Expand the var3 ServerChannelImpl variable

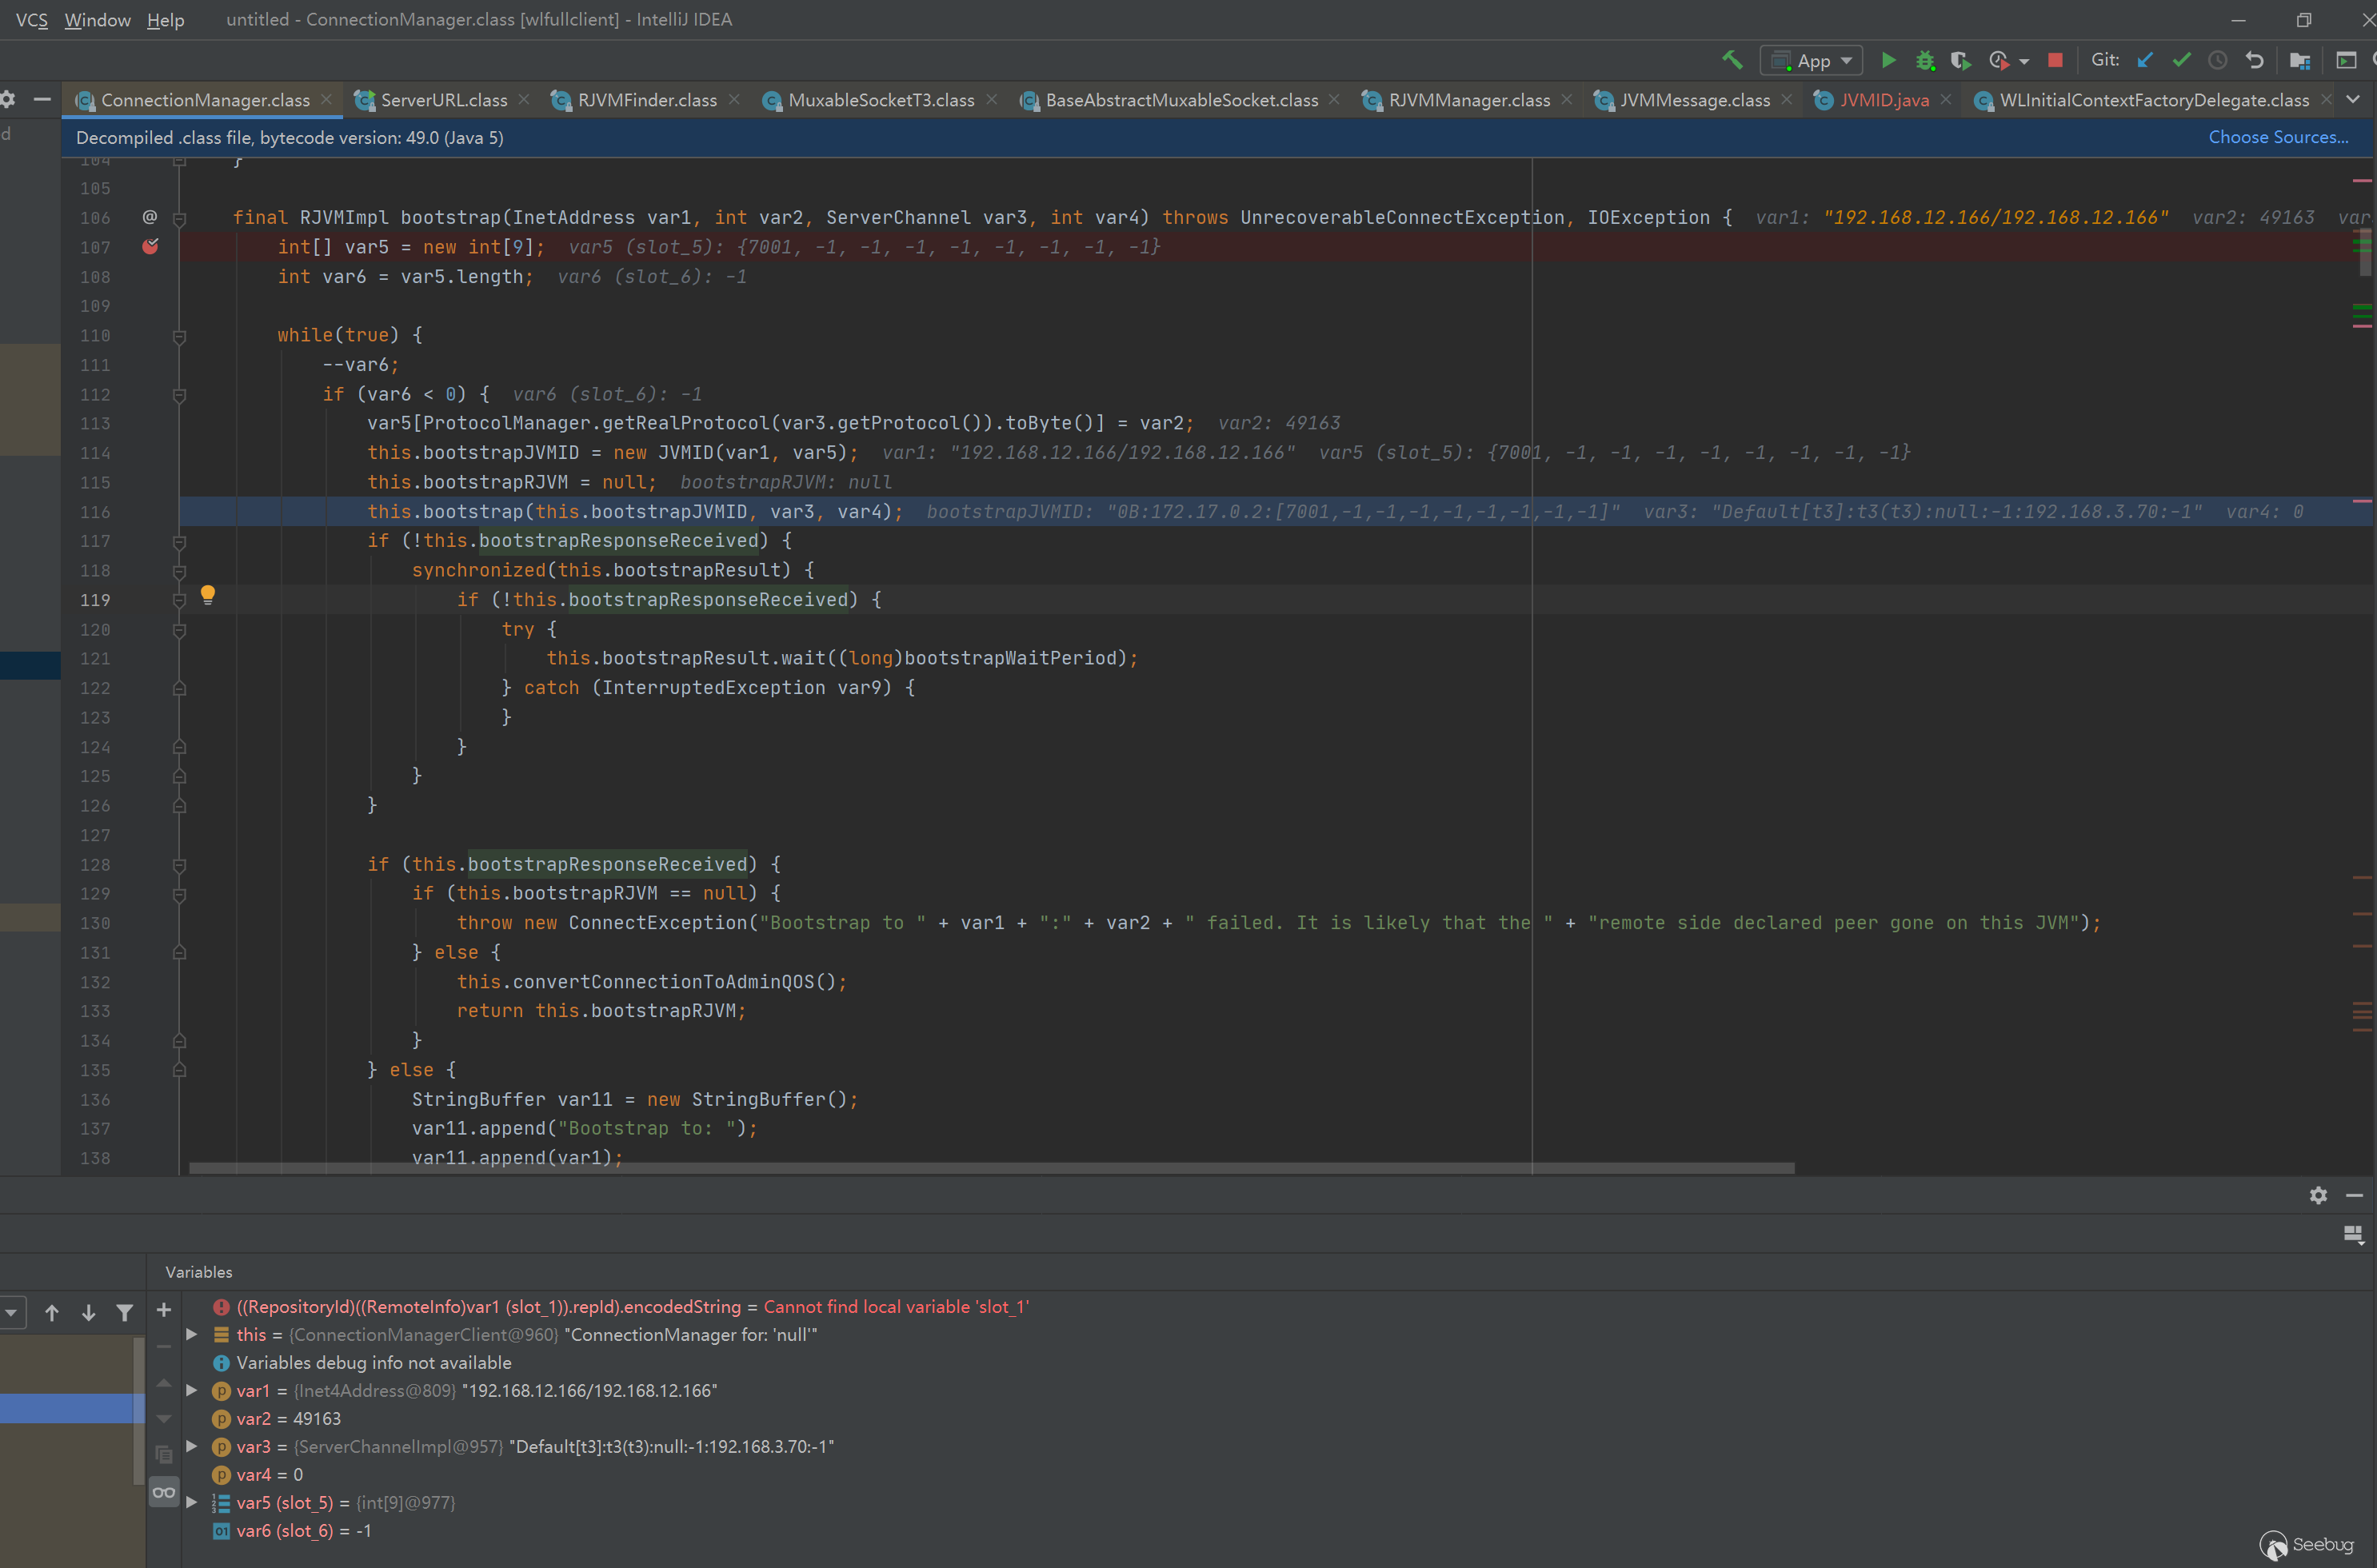pos(192,1446)
